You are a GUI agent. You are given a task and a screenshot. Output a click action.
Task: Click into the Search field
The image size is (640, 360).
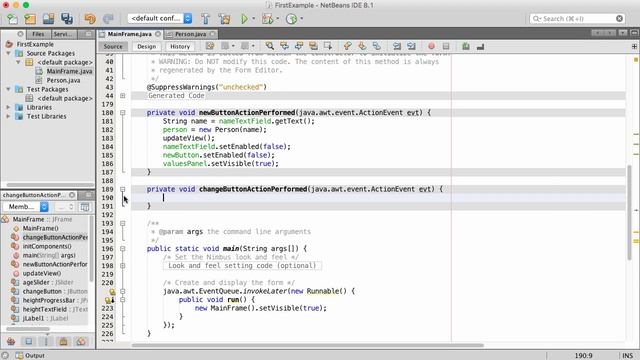tap(573, 19)
